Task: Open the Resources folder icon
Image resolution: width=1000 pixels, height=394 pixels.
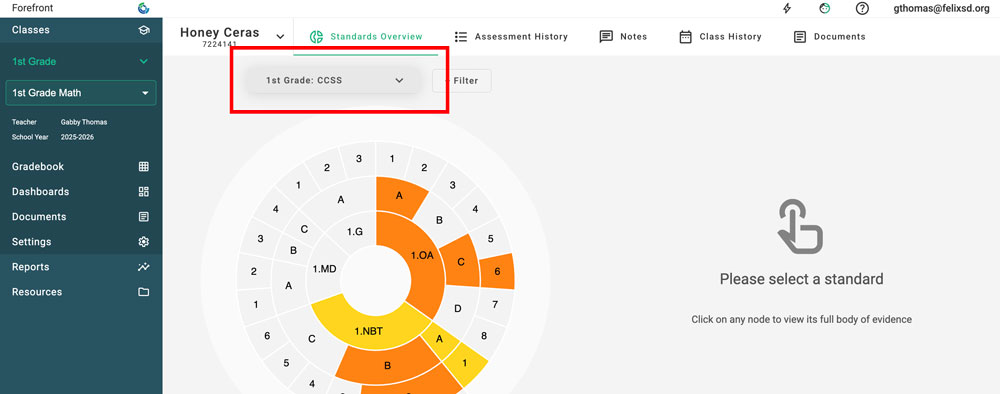Action: tap(143, 292)
